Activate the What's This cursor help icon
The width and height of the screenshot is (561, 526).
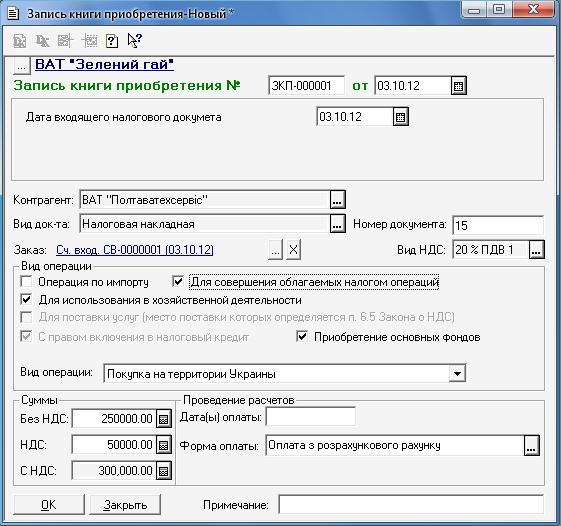click(135, 40)
